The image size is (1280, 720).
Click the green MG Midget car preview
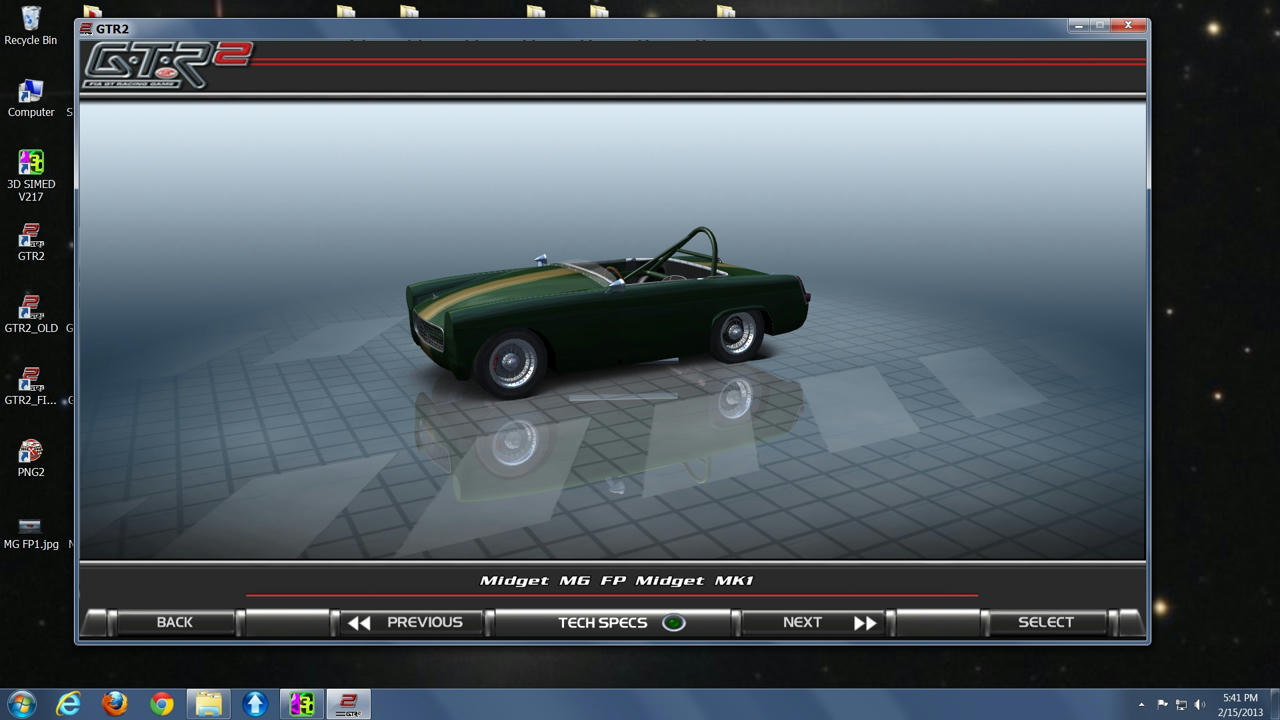pos(608,312)
